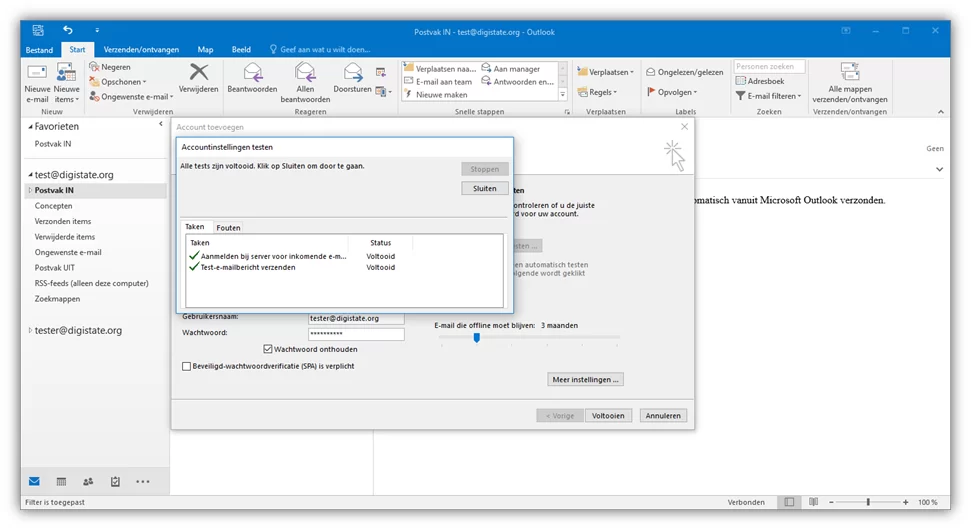This screenshot has height=530, width=971.
Task: Collapse the Favorieten section
Action: [30, 126]
